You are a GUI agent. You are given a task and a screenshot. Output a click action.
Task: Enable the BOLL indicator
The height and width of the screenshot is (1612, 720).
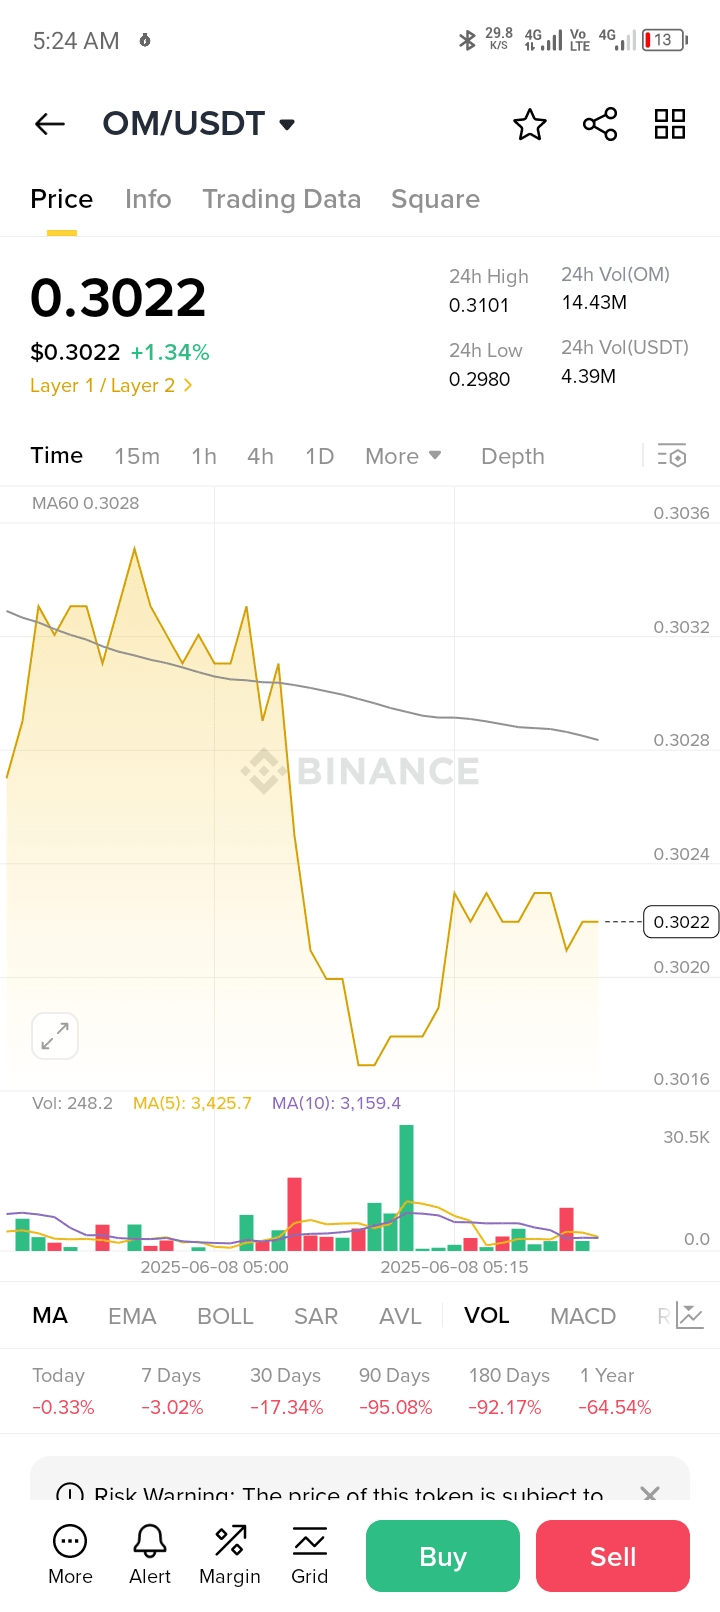tap(225, 1316)
